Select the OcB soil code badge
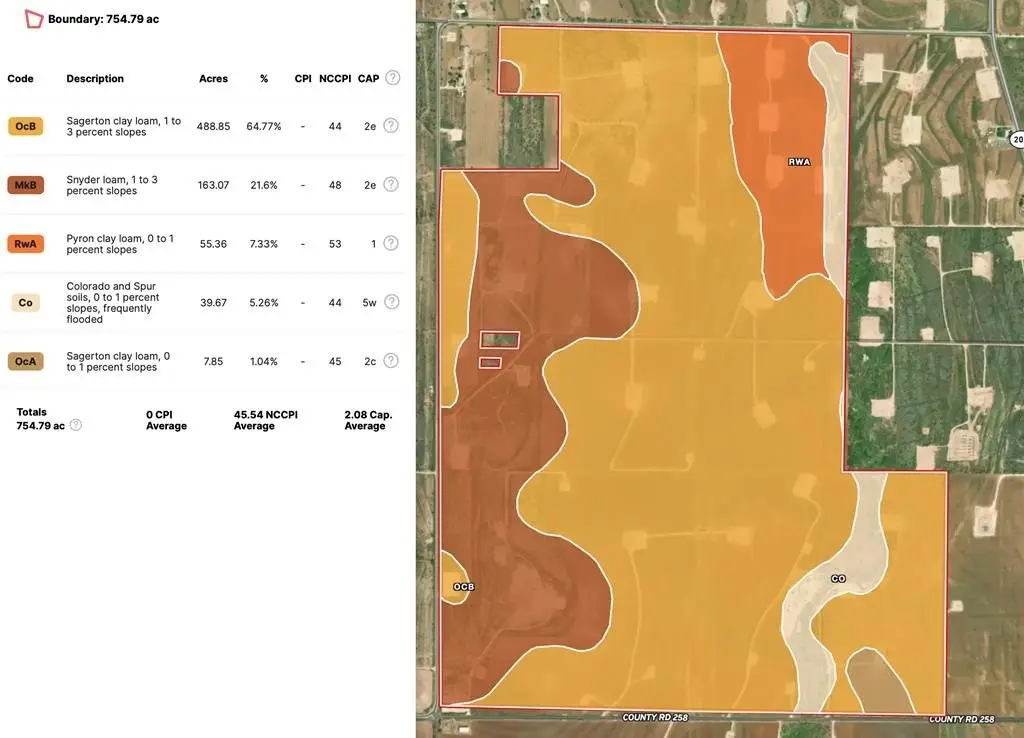Image resolution: width=1024 pixels, height=738 pixels. pos(26,126)
